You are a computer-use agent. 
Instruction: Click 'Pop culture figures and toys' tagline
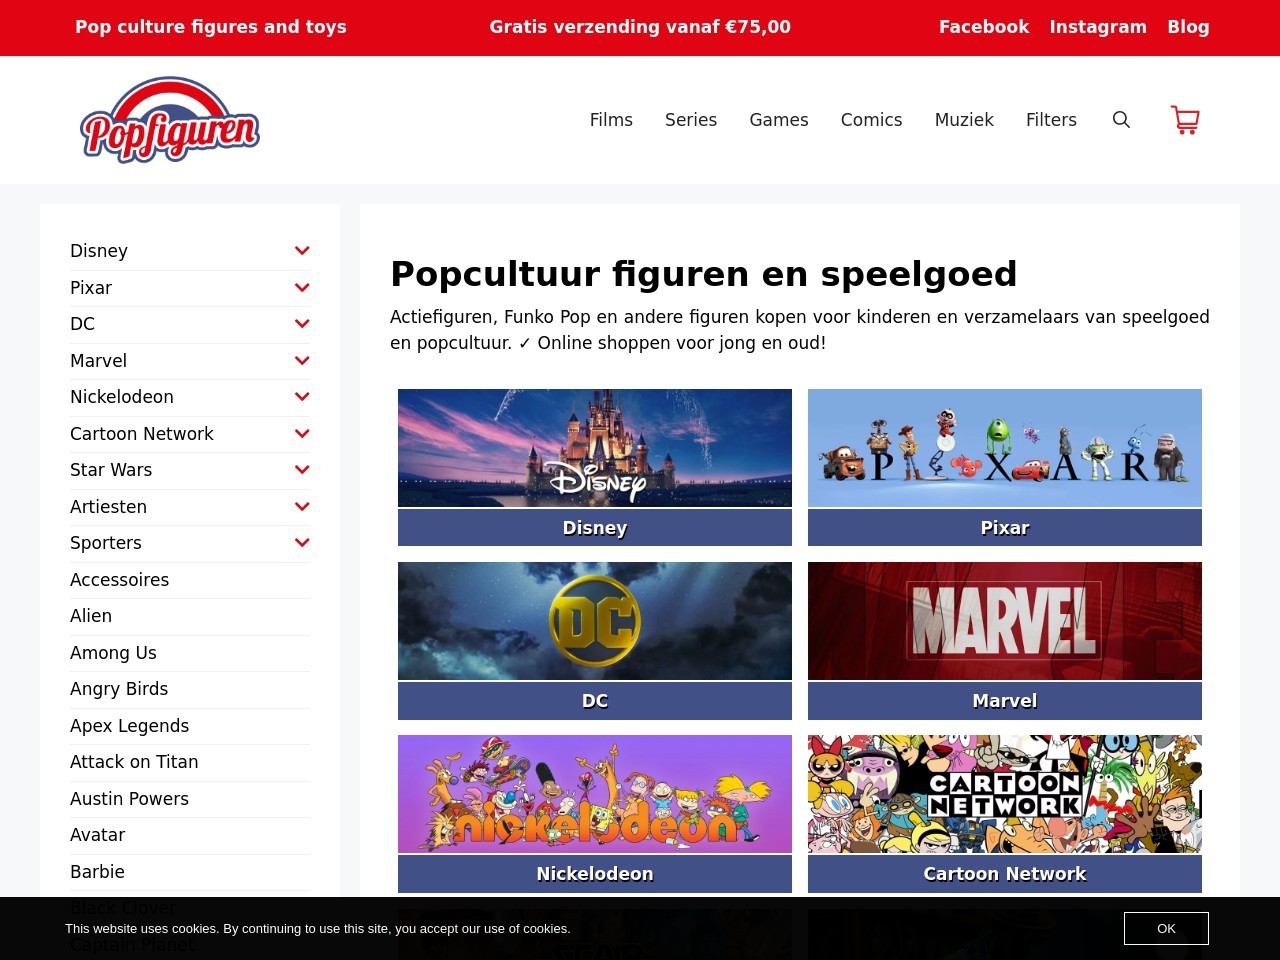[x=211, y=27]
